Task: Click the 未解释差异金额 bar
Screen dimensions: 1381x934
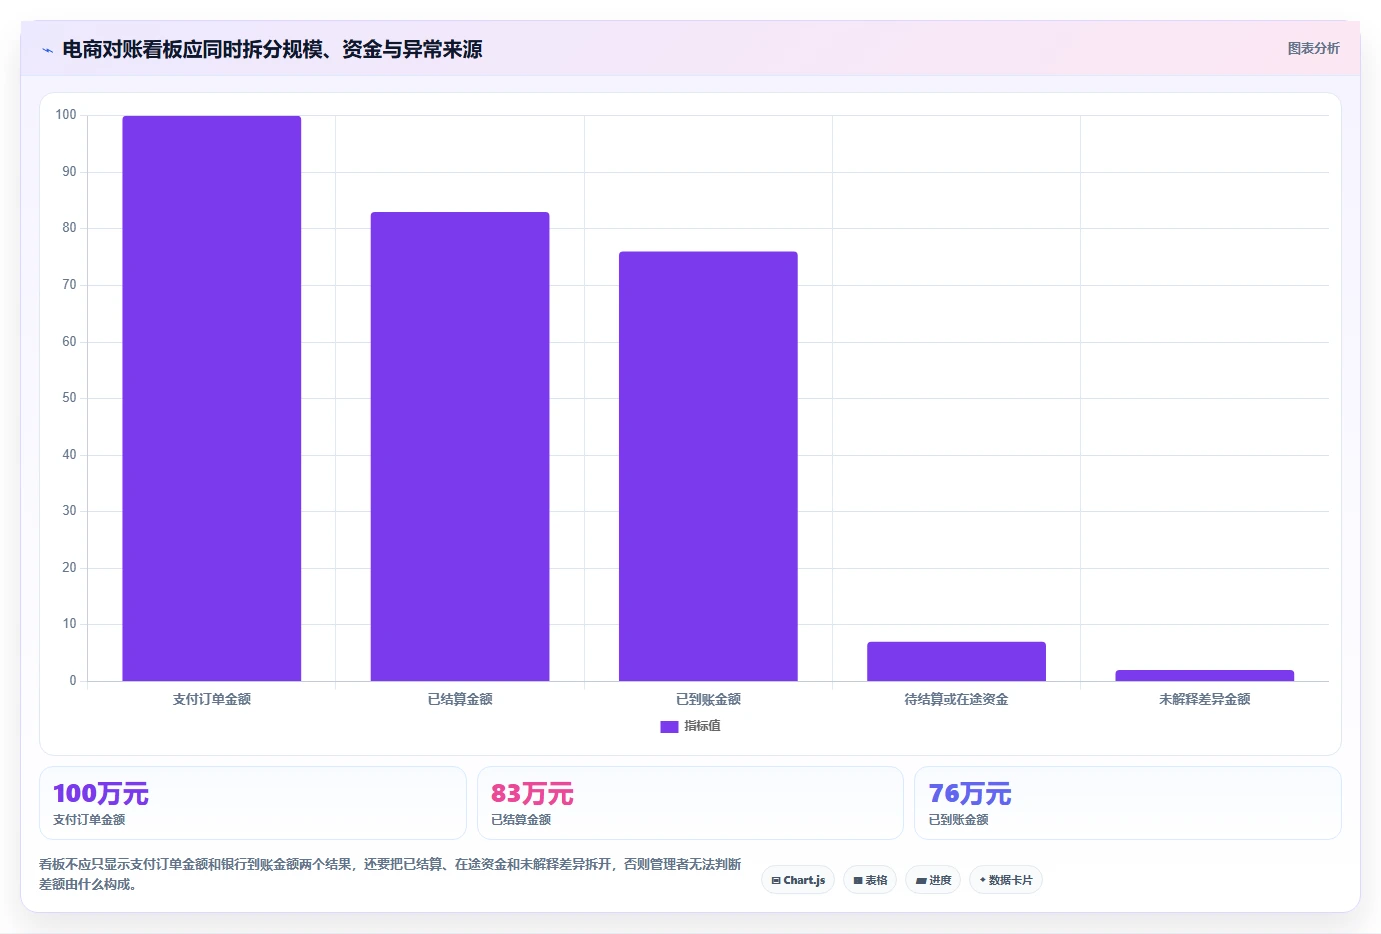Action: (x=1205, y=675)
